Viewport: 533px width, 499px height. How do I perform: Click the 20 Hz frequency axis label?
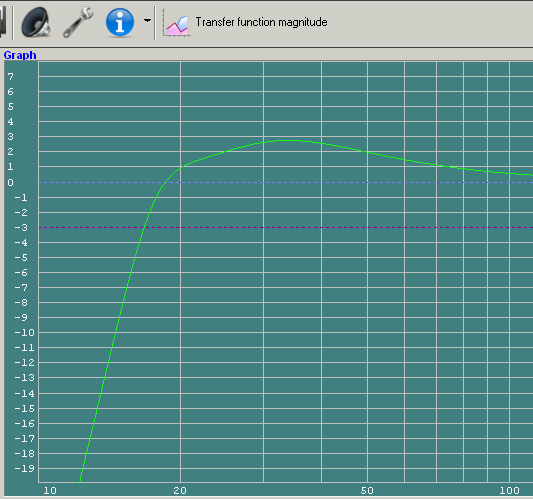[x=180, y=491]
